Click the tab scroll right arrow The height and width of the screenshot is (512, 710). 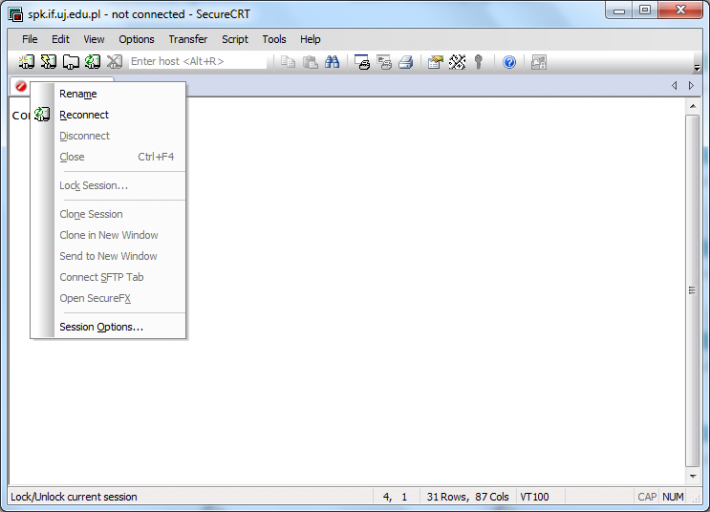coord(691,85)
